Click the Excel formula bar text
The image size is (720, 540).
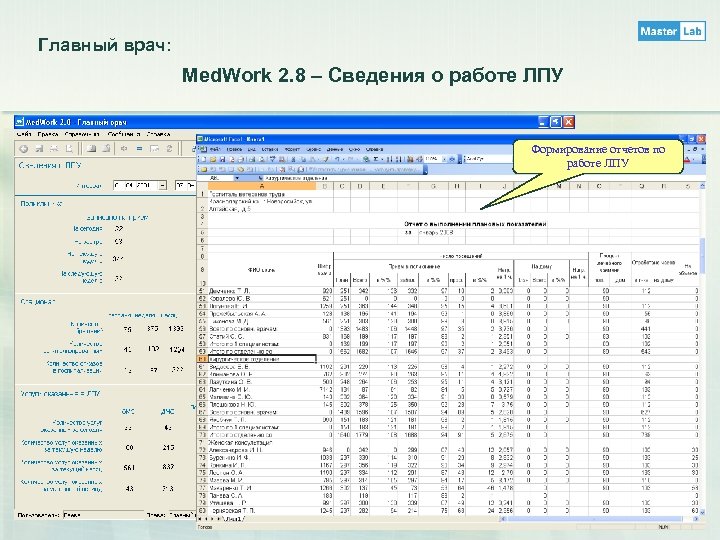296,178
